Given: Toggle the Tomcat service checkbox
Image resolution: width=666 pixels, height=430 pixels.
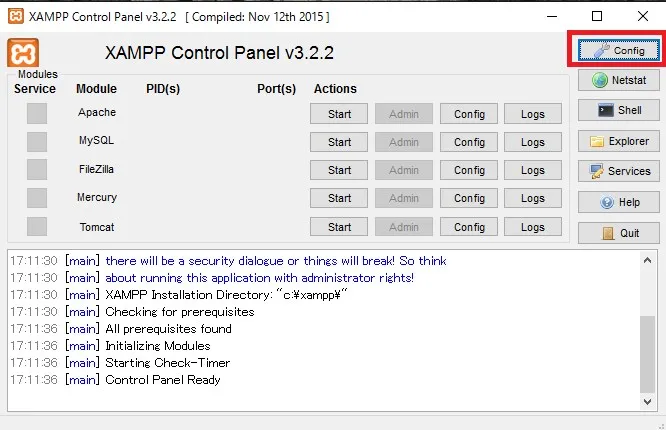Looking at the screenshot, I should click(x=37, y=227).
